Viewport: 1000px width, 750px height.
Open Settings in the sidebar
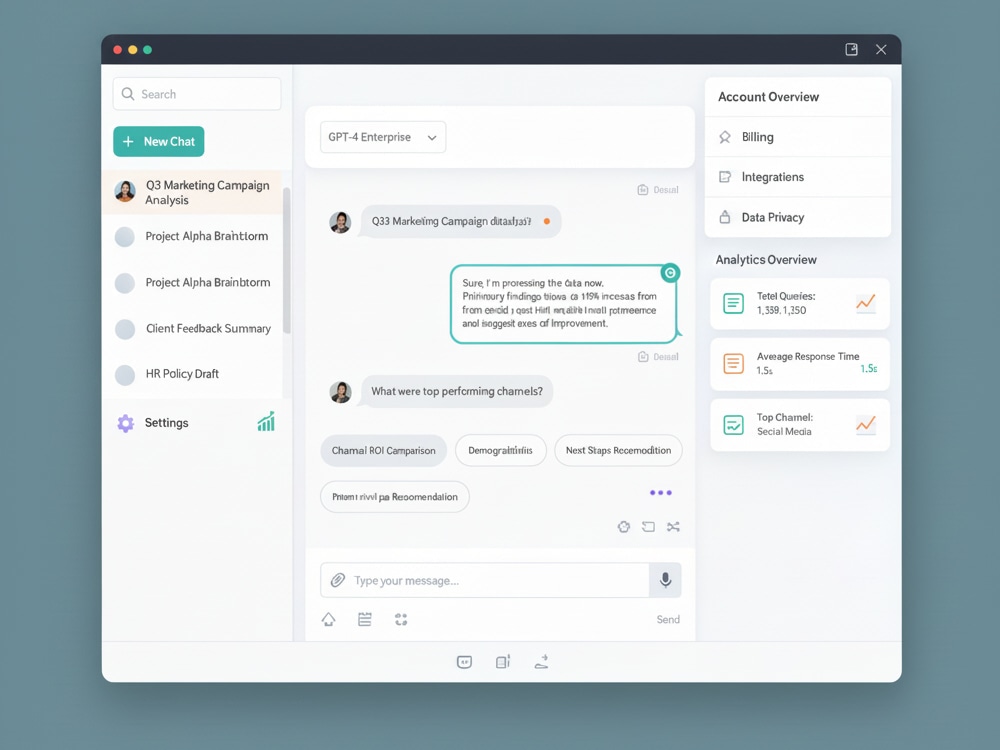[166, 423]
